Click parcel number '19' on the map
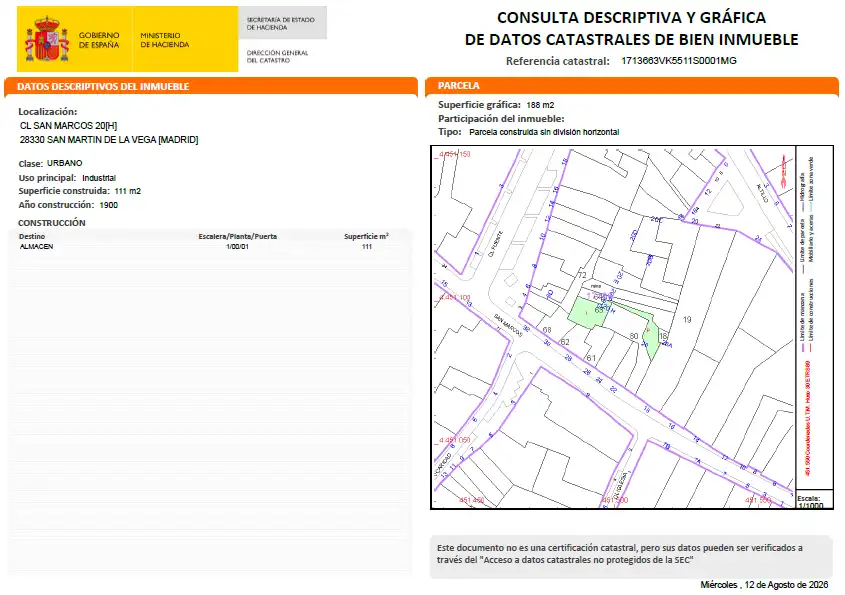Viewport: 845px width, 595px height. 687,320
